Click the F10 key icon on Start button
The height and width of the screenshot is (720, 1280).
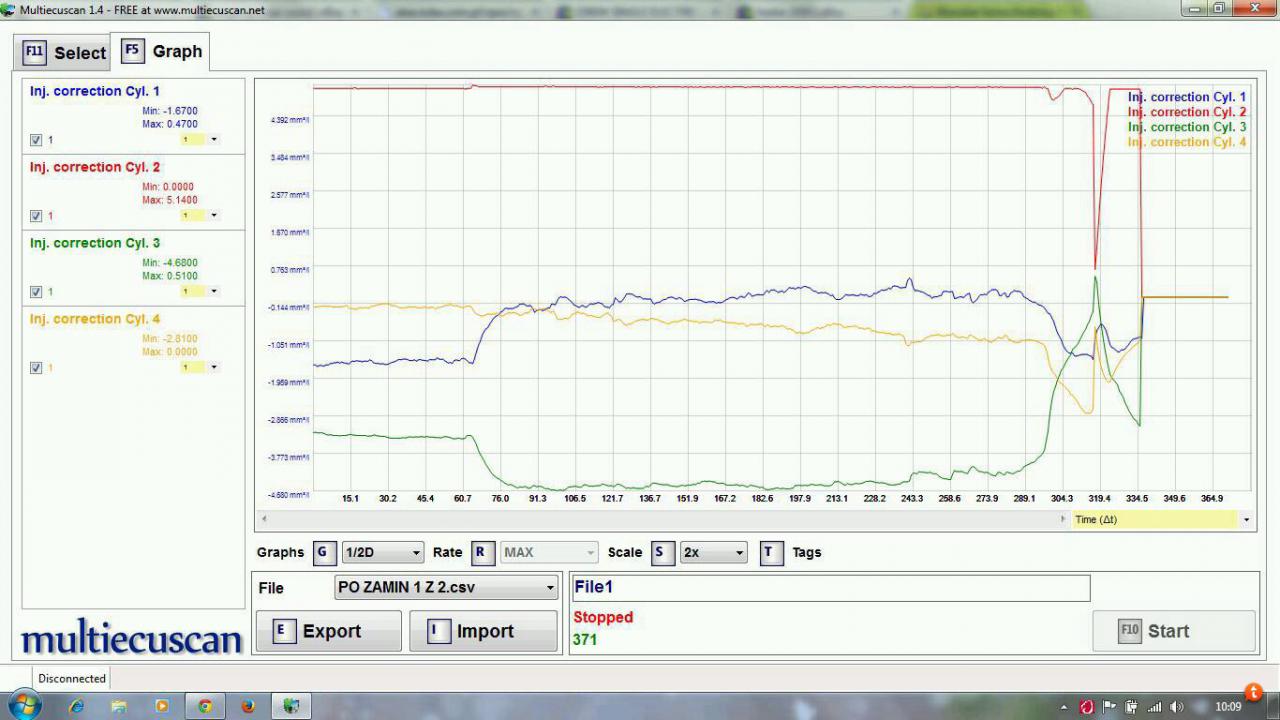pos(1129,631)
